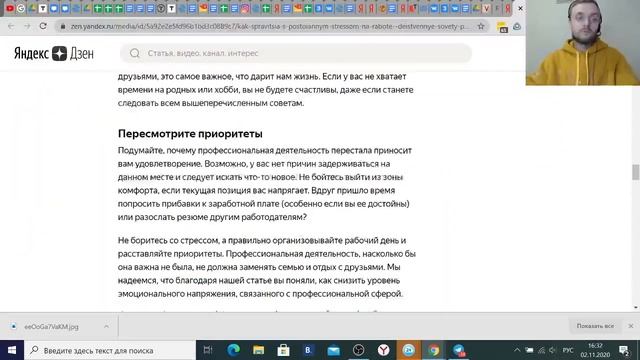The height and width of the screenshot is (360, 640).
Task: Show hidden system tray icons
Action: tap(517, 350)
